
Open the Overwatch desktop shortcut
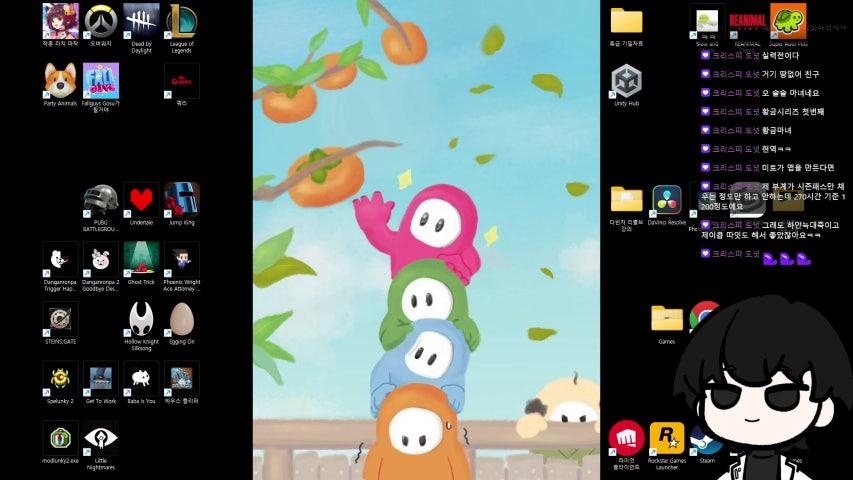(100, 21)
